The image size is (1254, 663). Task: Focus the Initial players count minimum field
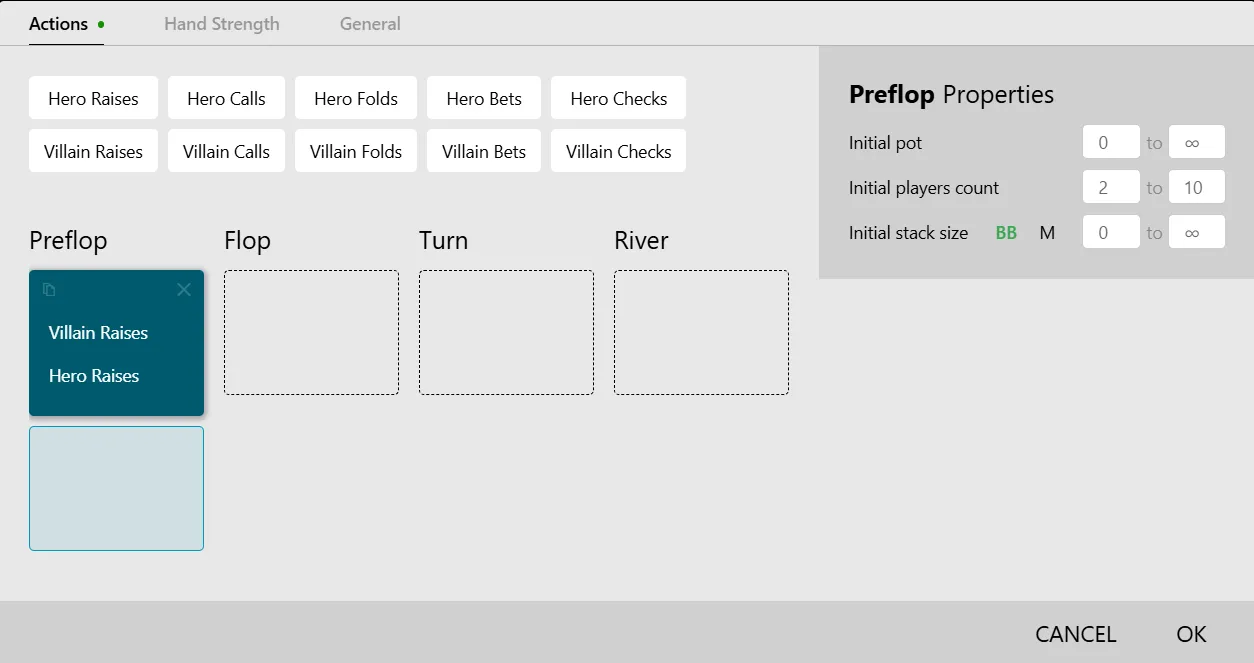click(x=1111, y=187)
